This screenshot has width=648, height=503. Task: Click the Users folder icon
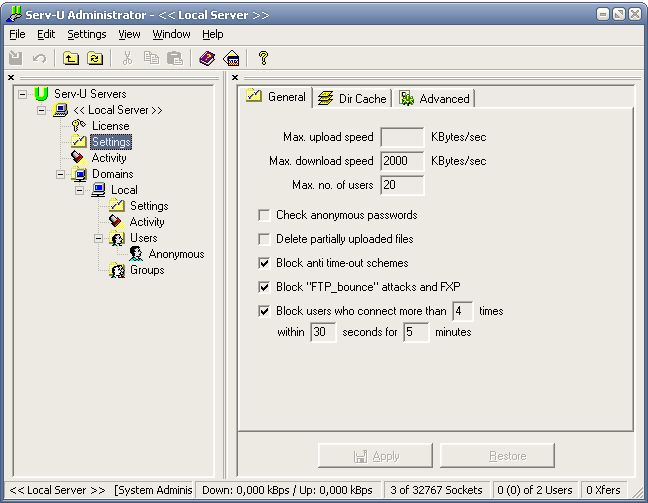point(117,238)
